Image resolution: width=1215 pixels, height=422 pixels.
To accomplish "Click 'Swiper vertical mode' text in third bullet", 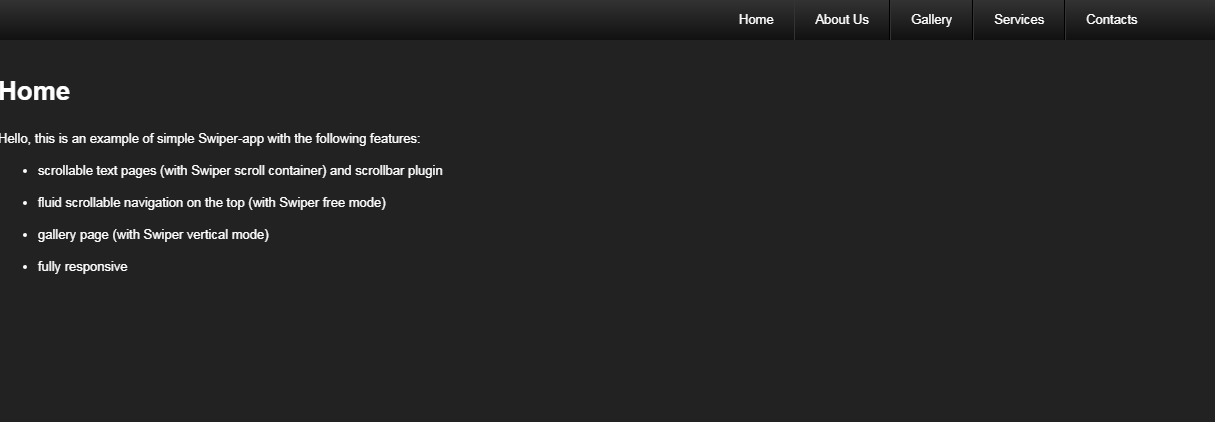I will pos(204,234).
